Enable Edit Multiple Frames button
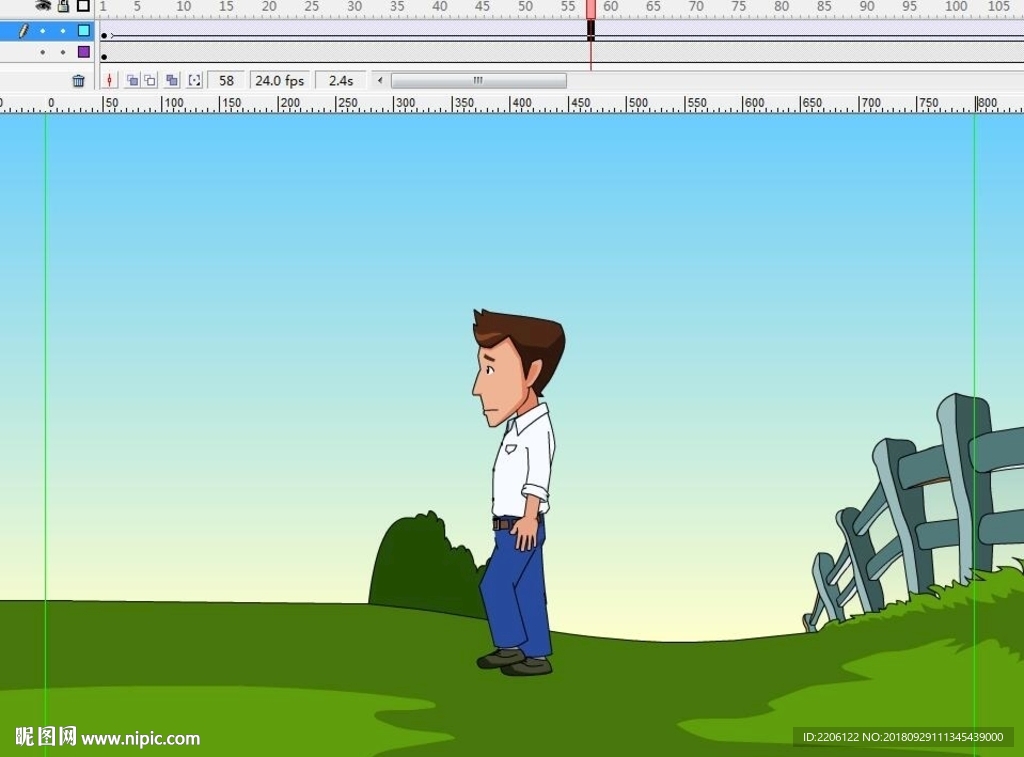1024x757 pixels. (172, 80)
